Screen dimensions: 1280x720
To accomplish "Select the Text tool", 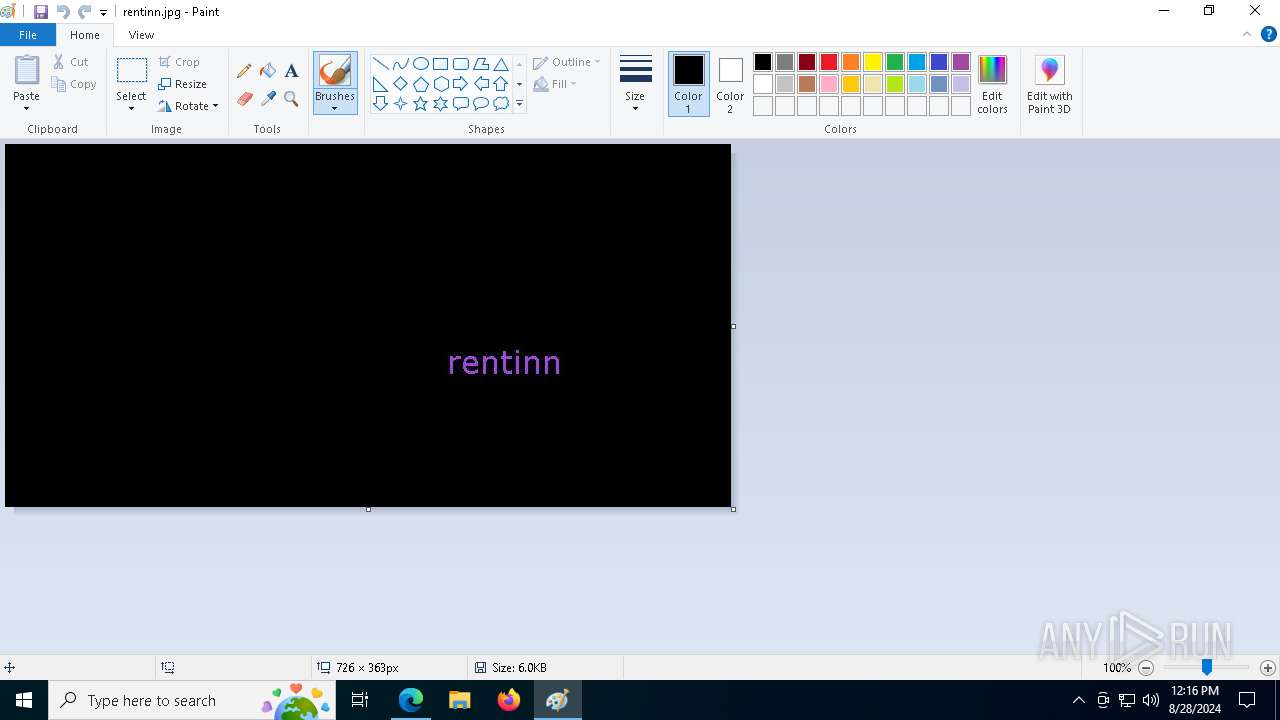I will point(291,71).
